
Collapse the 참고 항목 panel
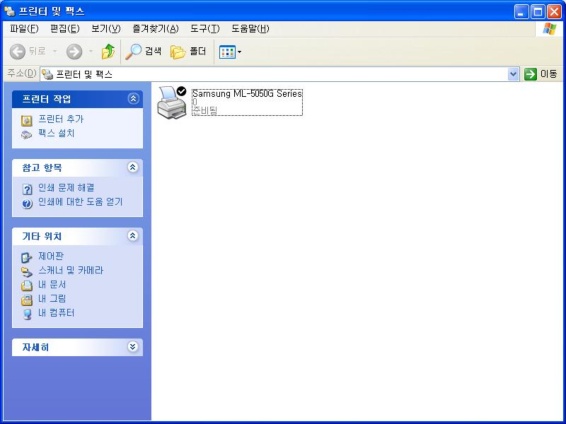[133, 167]
